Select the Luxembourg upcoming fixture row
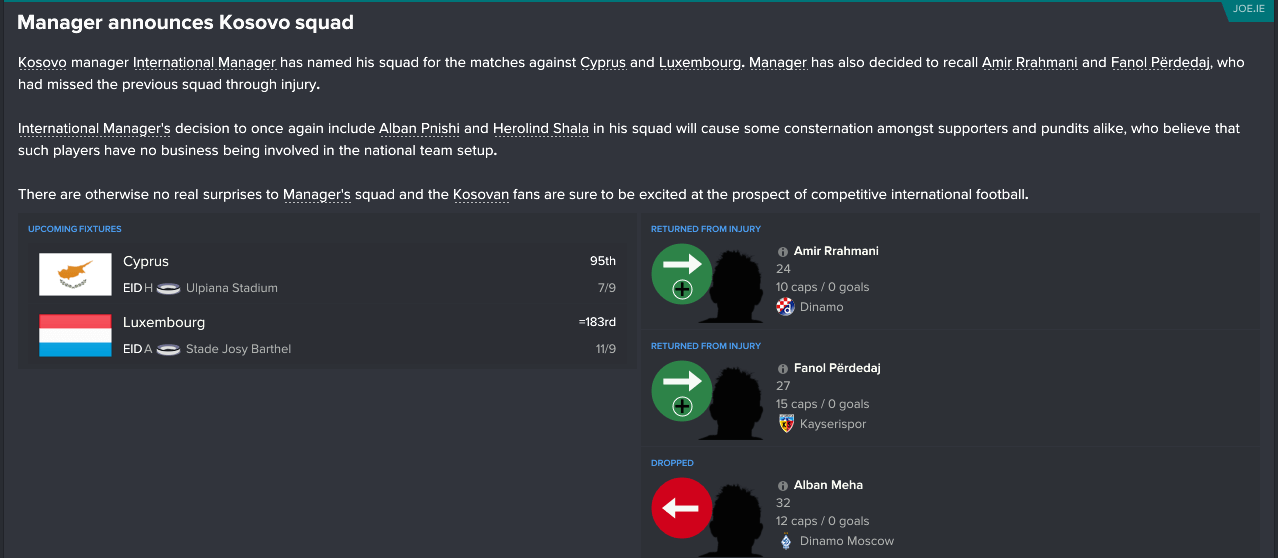Image resolution: width=1278 pixels, height=558 pixels. [x=327, y=336]
